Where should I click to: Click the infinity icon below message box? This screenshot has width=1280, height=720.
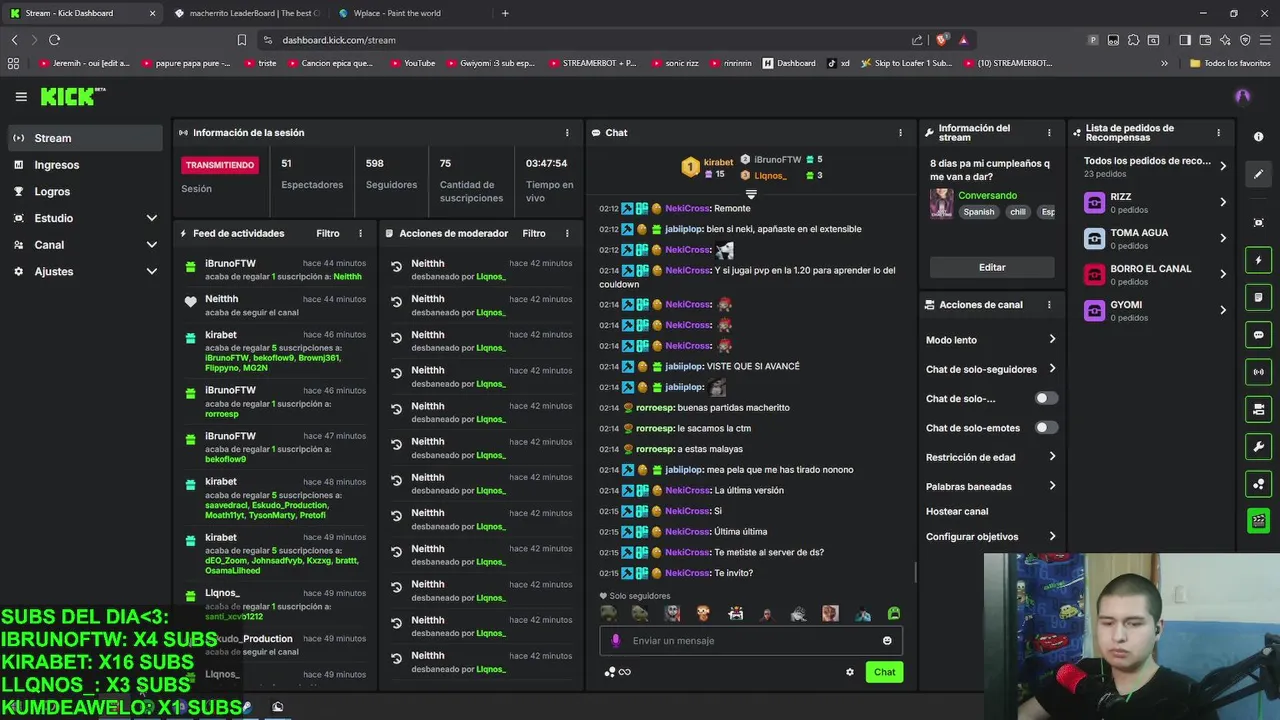[x=625, y=672]
